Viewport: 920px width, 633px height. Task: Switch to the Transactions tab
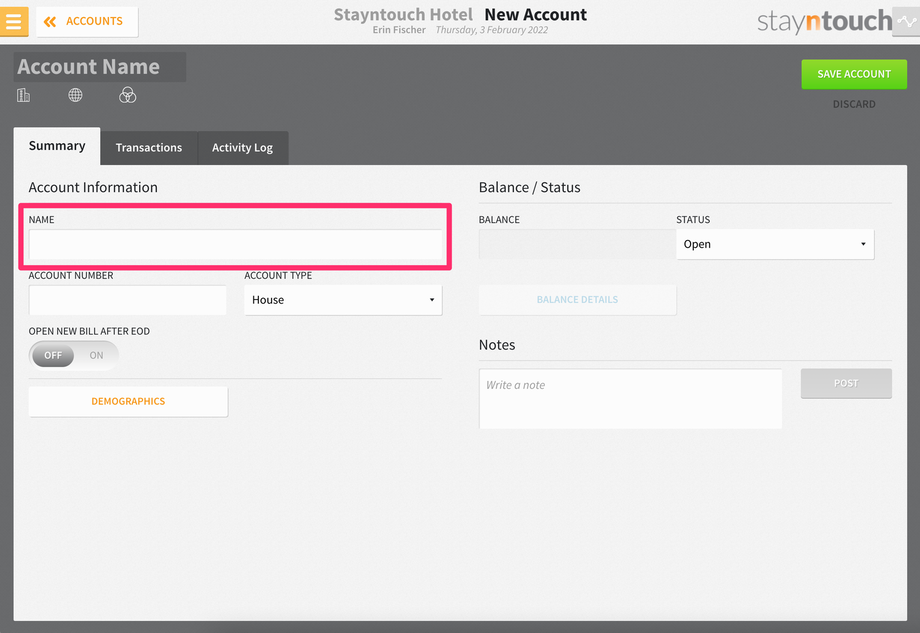pos(148,148)
